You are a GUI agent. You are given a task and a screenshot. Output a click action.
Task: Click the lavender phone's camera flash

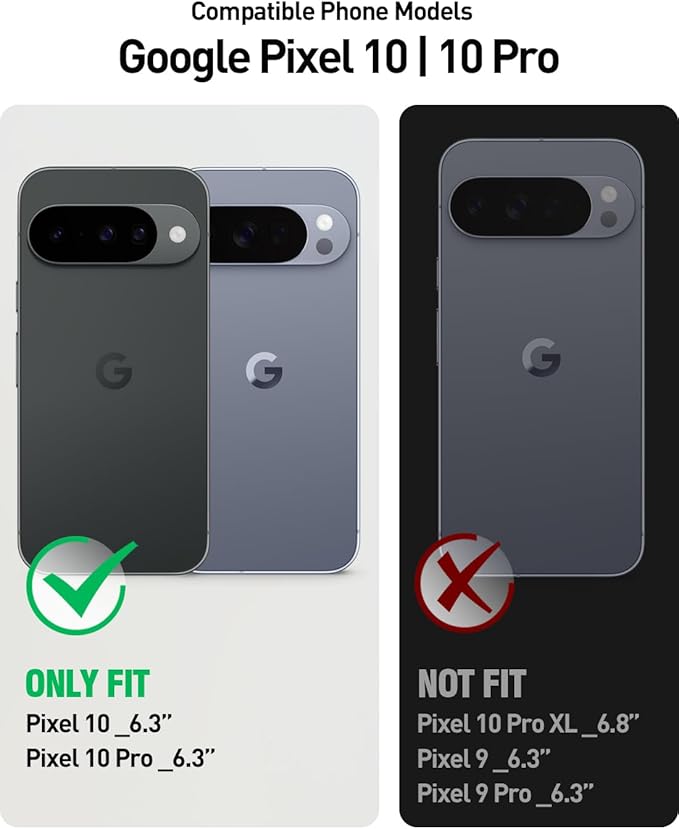click(x=324, y=223)
